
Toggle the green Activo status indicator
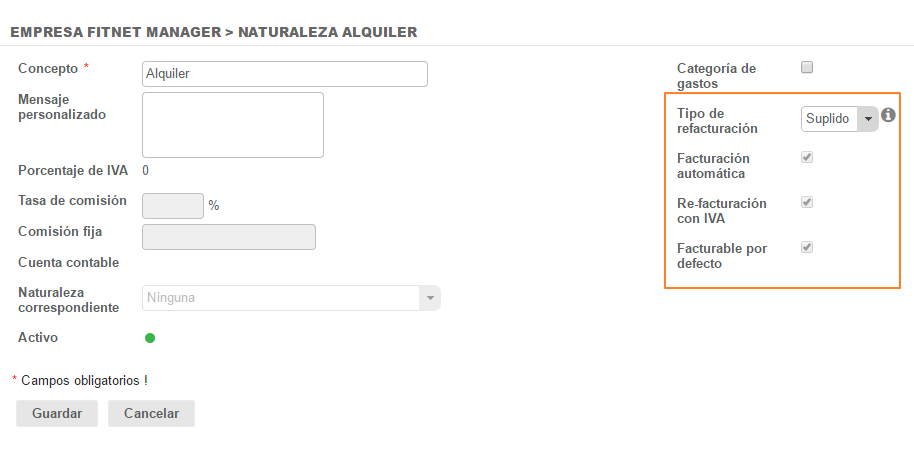pos(150,338)
